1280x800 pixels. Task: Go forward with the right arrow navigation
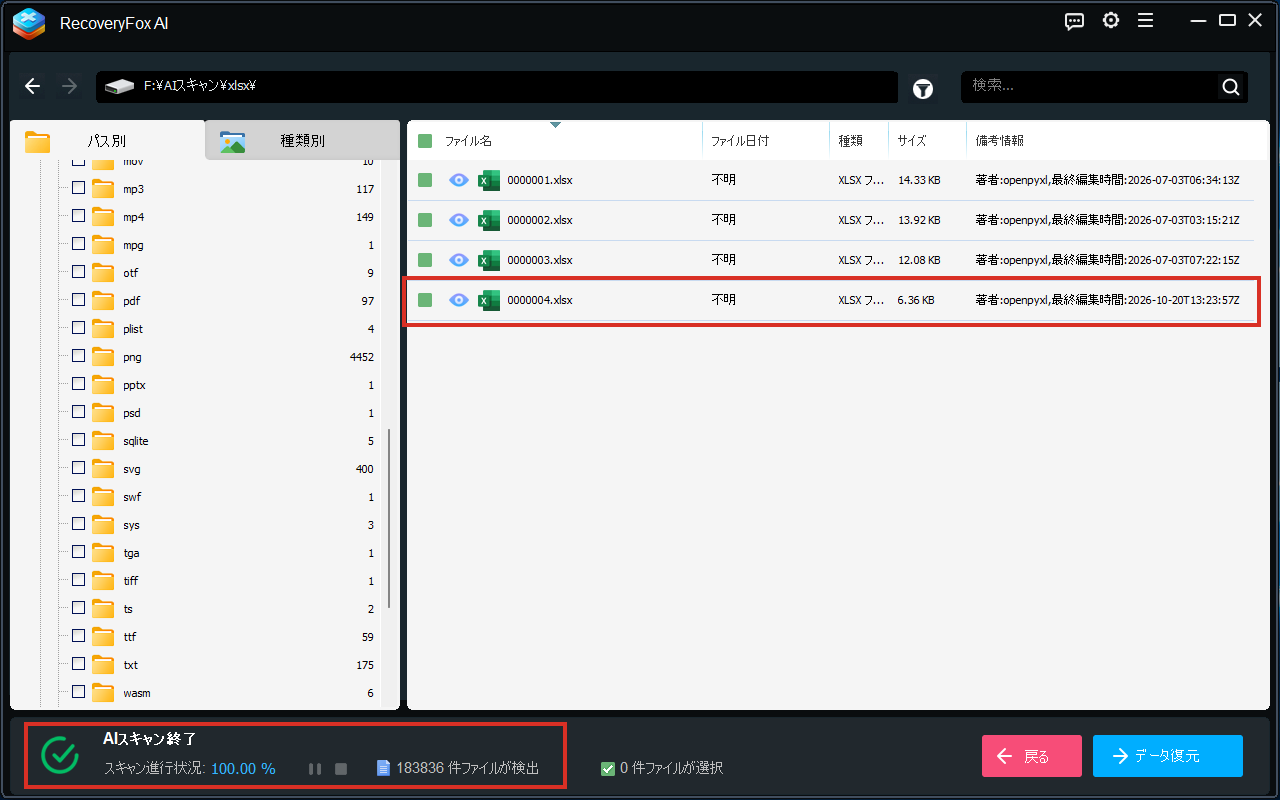coord(69,87)
